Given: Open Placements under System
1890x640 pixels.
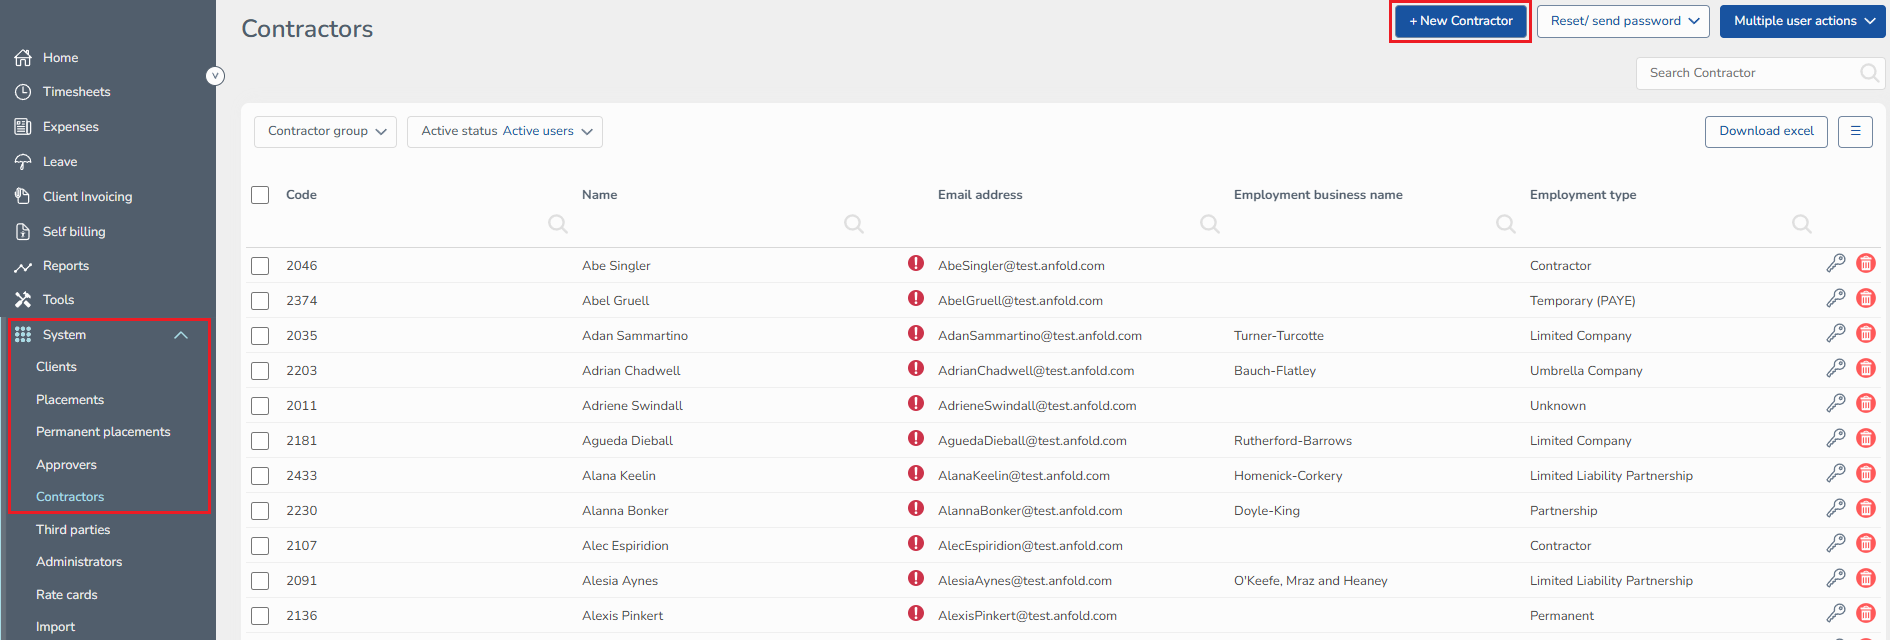Looking at the screenshot, I should click(70, 400).
